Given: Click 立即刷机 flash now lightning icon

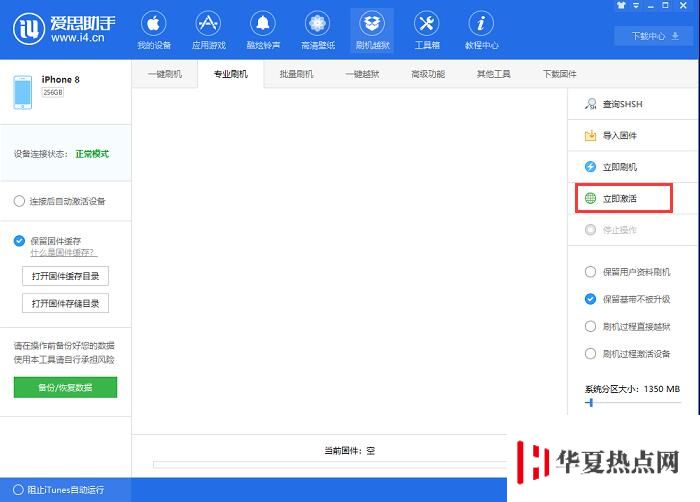Looking at the screenshot, I should 590,167.
